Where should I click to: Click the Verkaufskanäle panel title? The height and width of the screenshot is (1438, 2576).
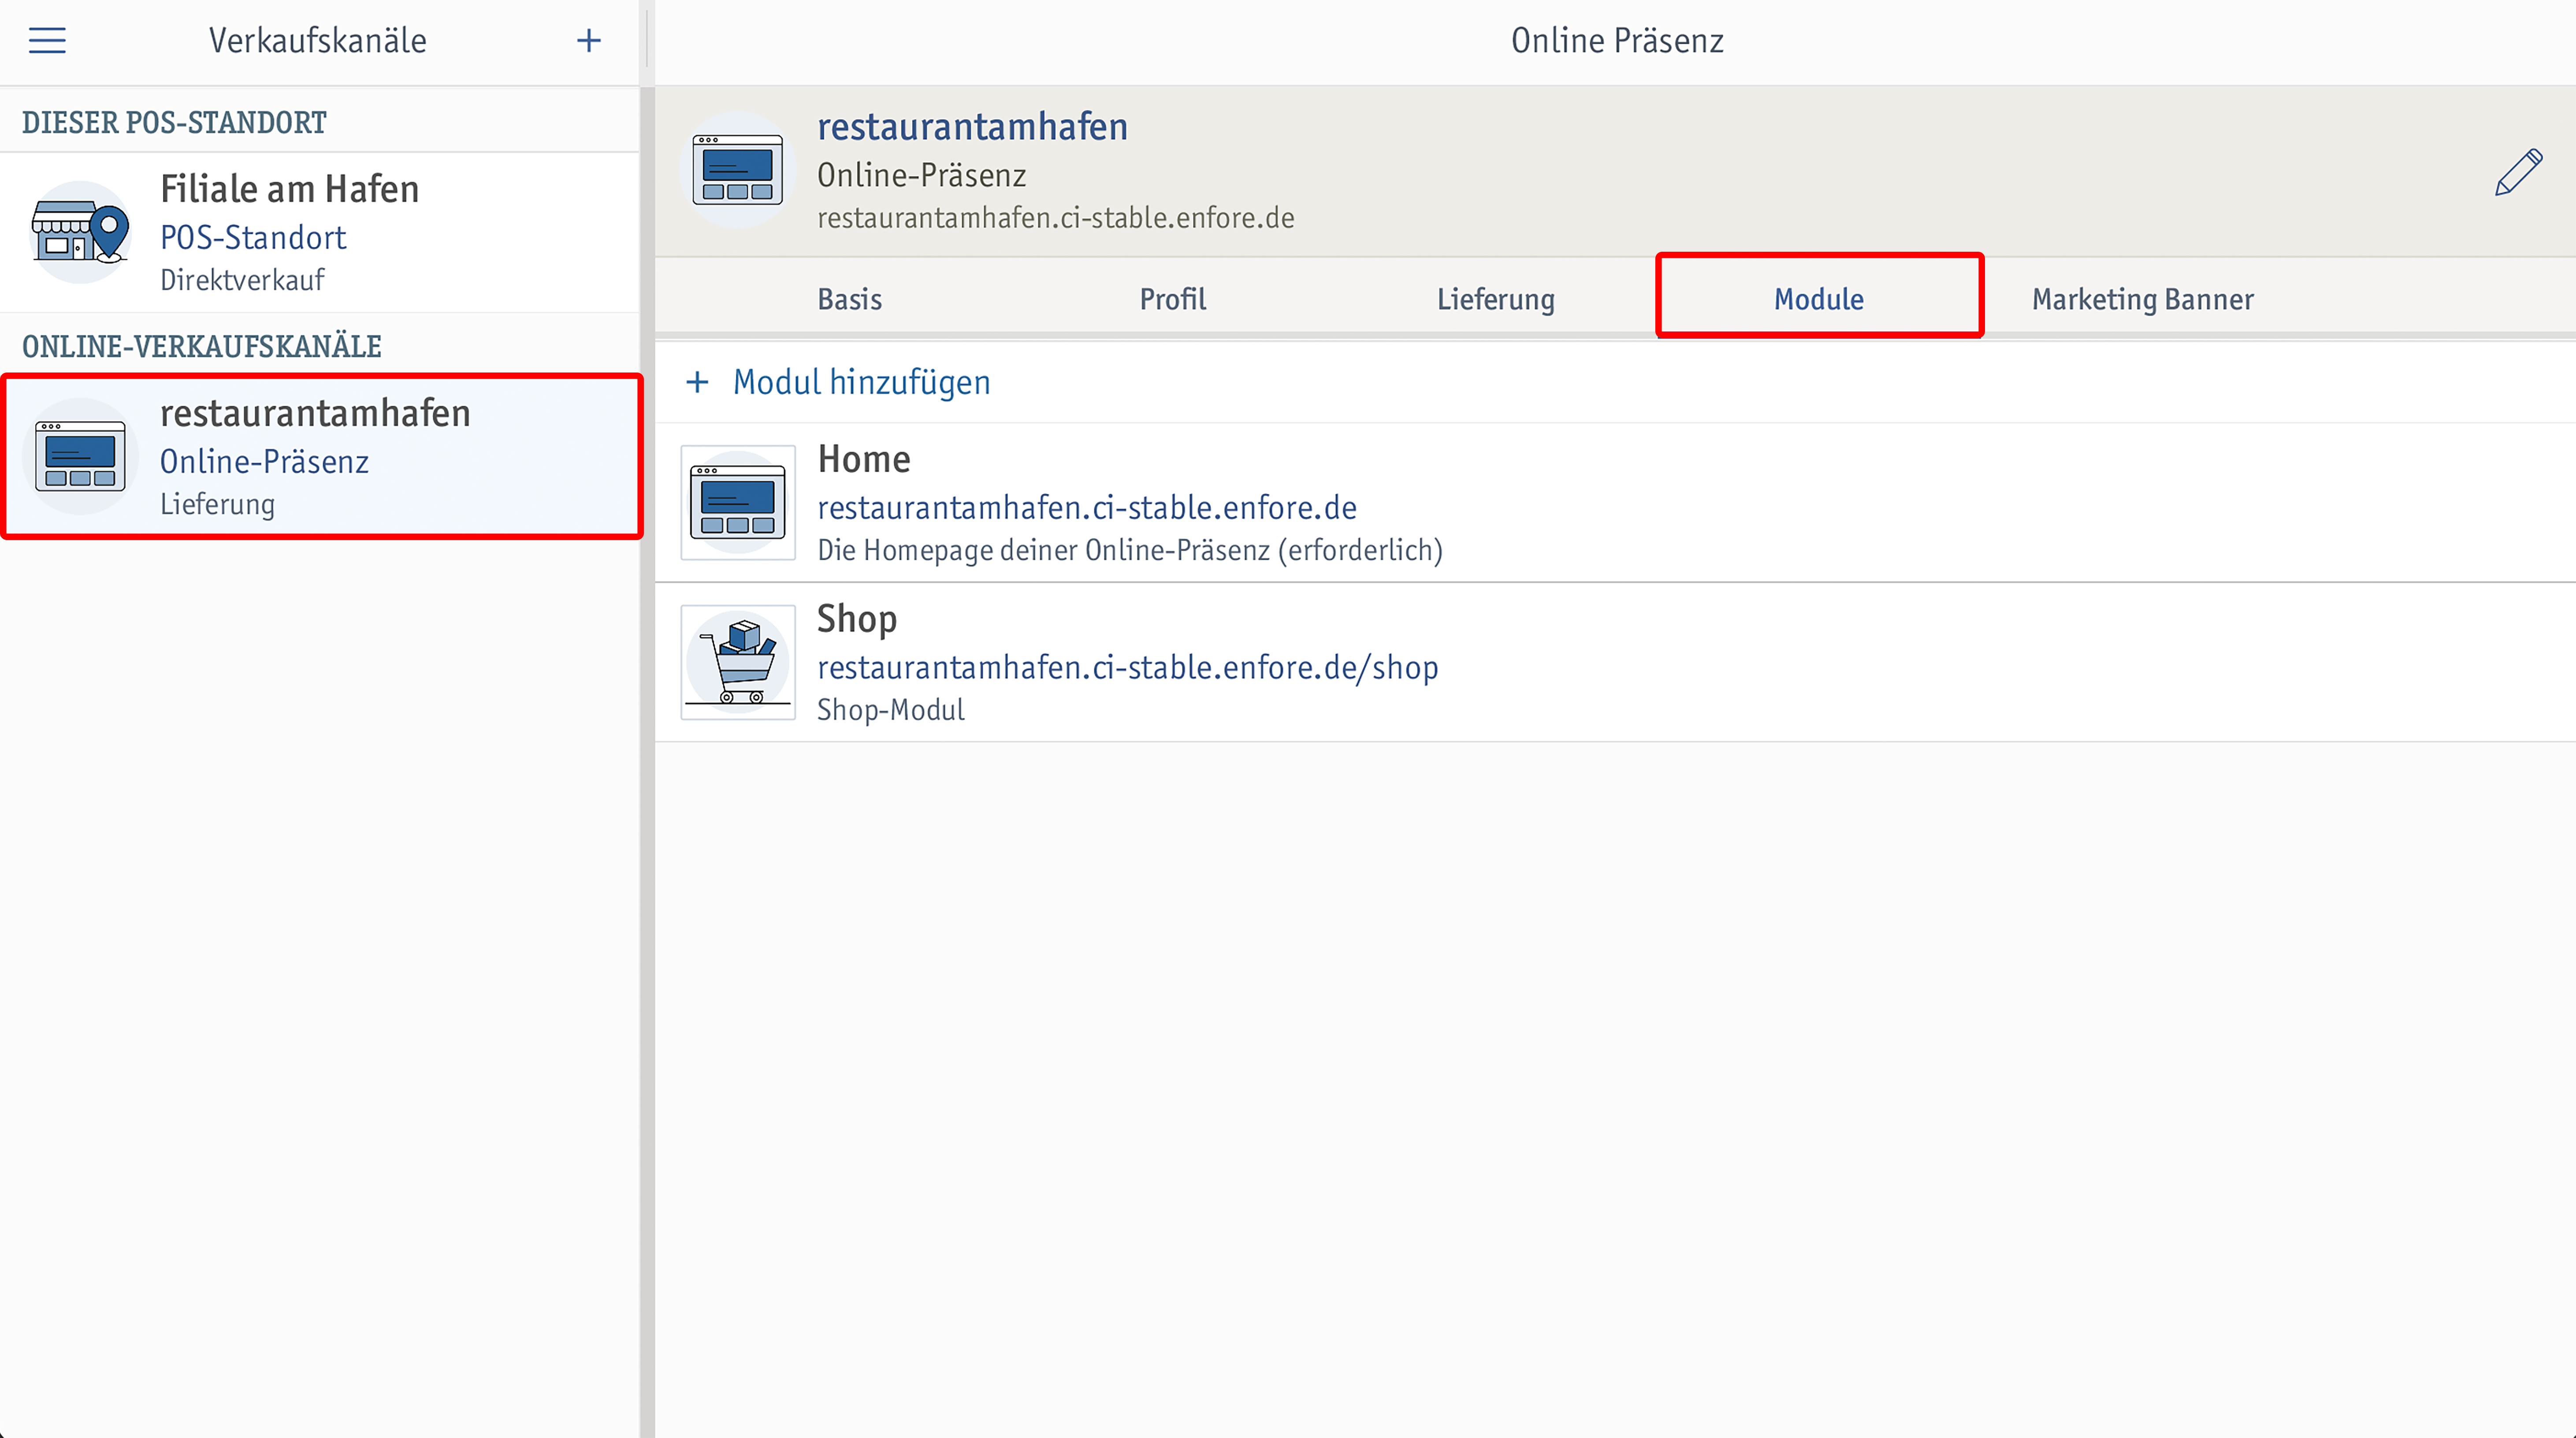coord(318,41)
